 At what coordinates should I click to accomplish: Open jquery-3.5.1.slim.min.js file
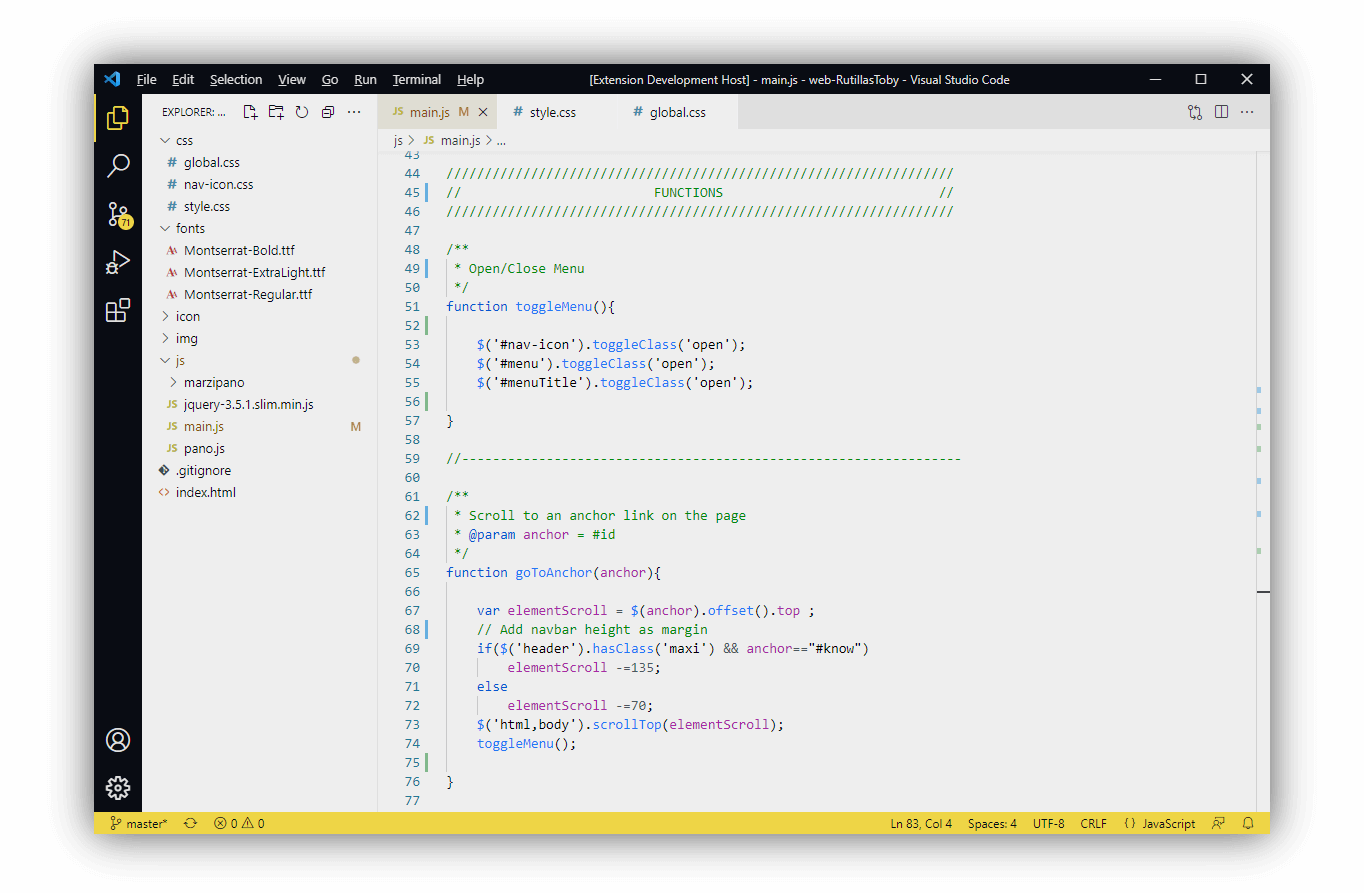click(260, 404)
